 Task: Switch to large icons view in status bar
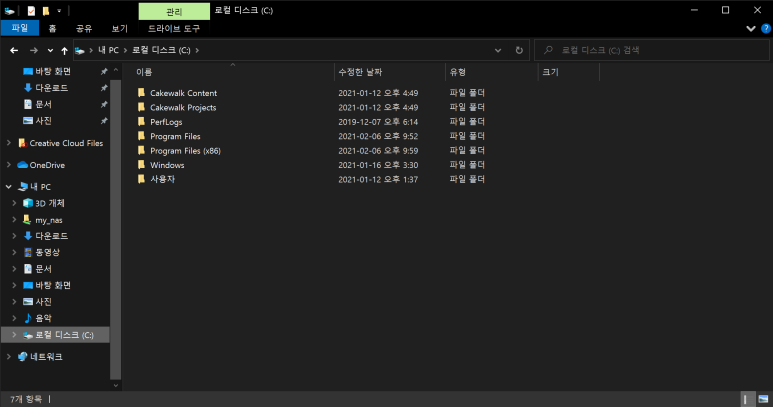[763, 399]
